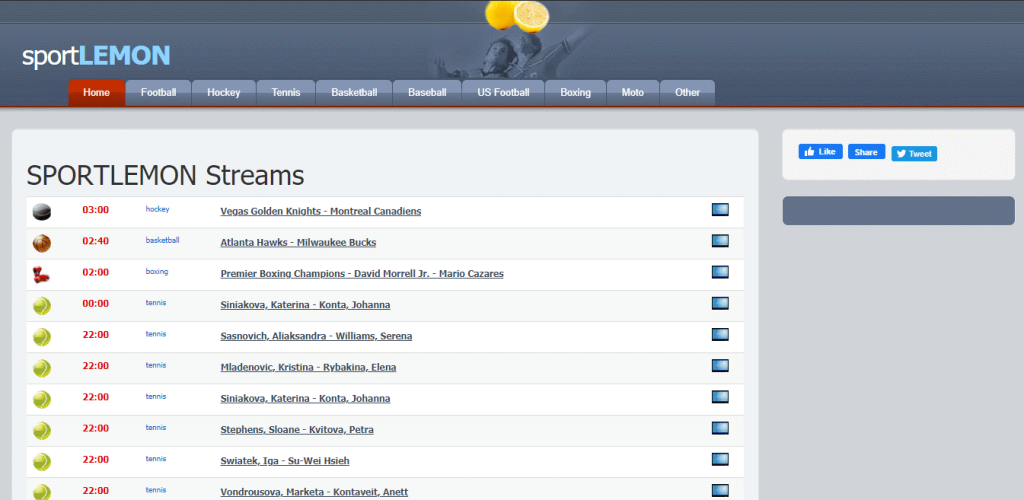
Task: Click the basketball icon for Hawks game
Action: point(42,243)
